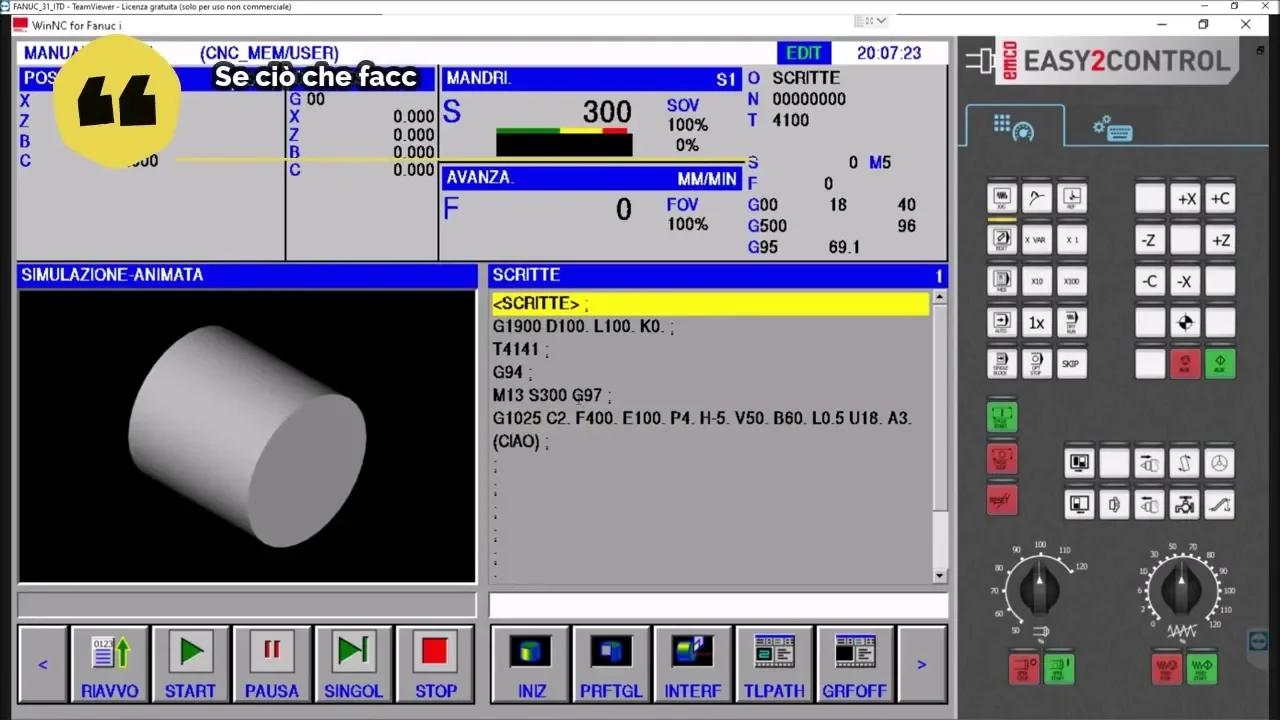
Task: Toggle SINGLE BLOCK key
Action: (1001, 363)
